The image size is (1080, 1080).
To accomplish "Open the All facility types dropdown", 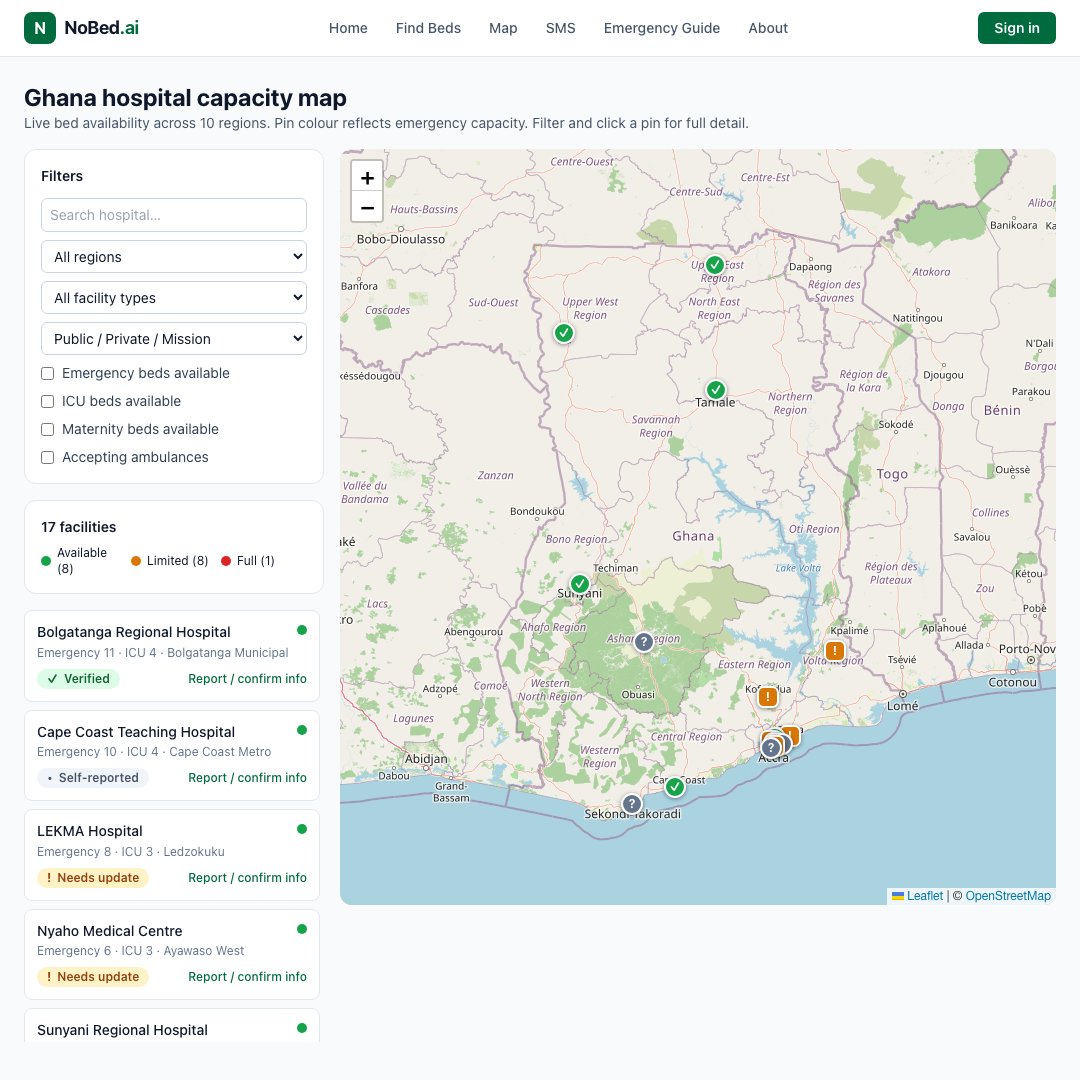I will (174, 298).
